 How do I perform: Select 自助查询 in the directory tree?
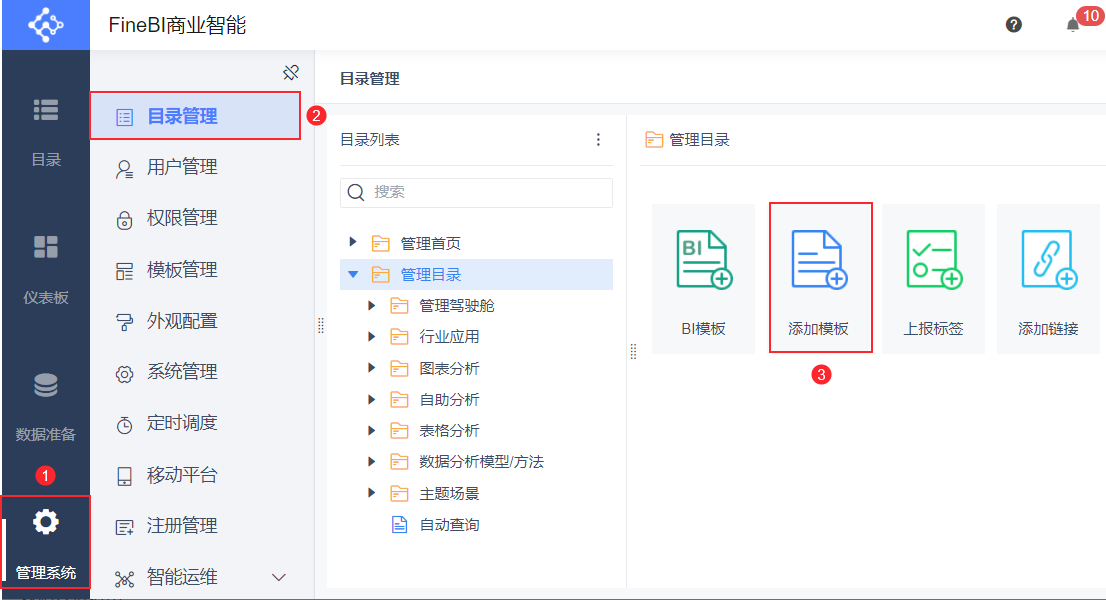point(449,524)
